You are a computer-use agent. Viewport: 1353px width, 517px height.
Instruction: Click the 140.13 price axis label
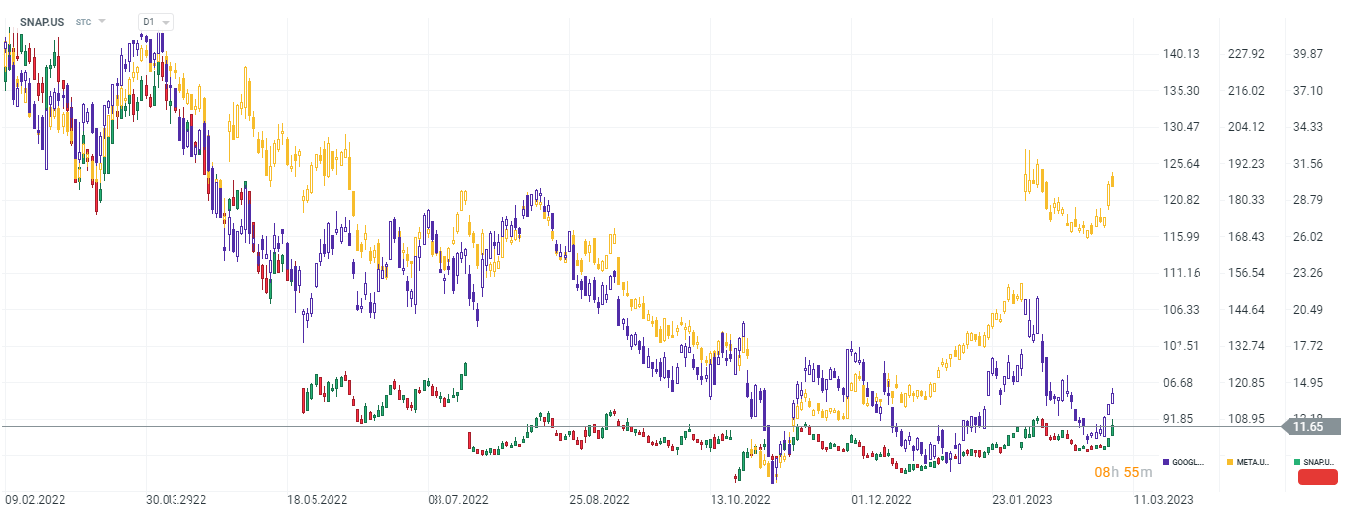point(1181,54)
